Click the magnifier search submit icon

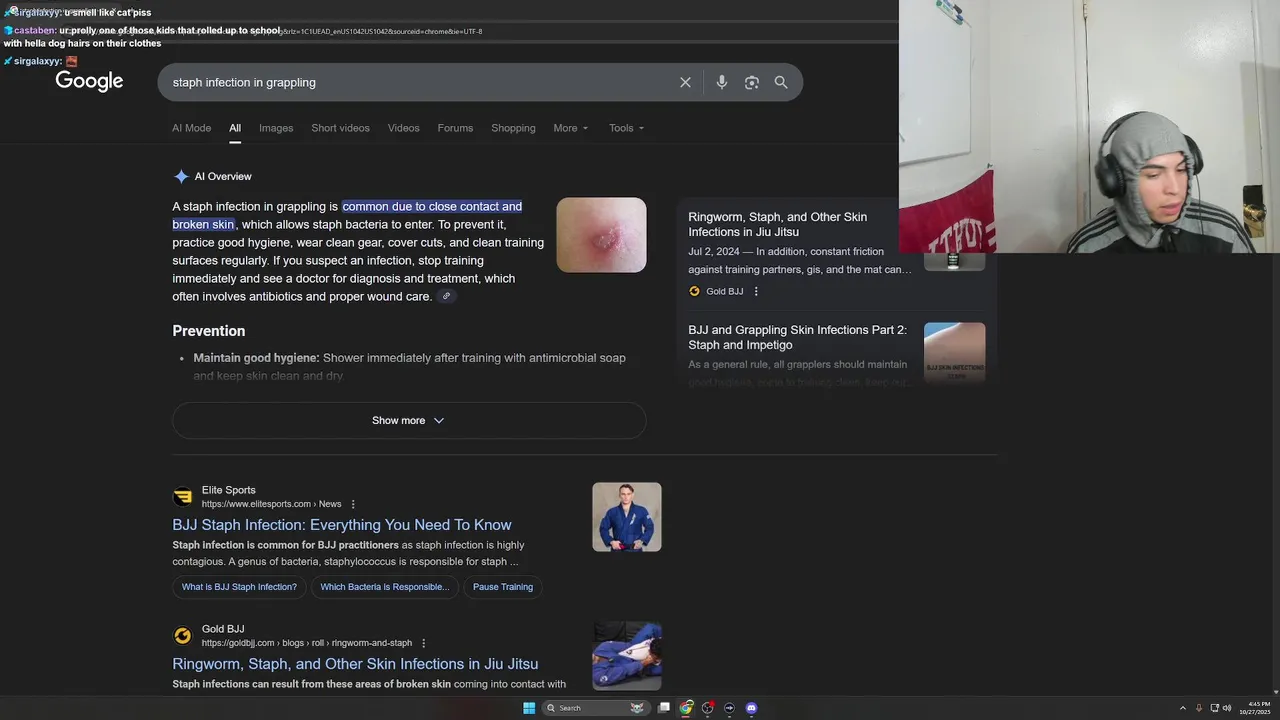point(781,82)
